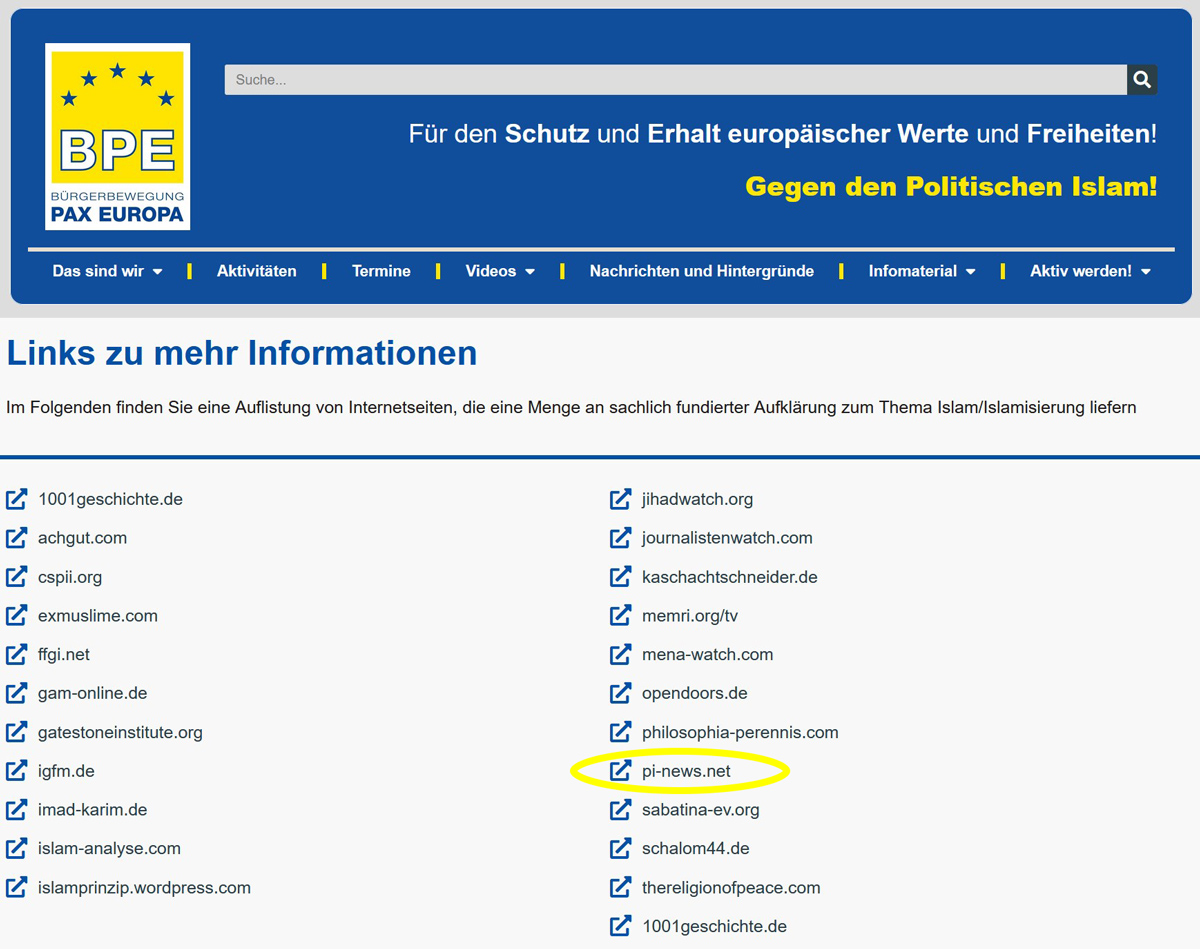Screen dimensions: 1200x949
Task: Visit the ffgi.net link
Action: point(64,655)
